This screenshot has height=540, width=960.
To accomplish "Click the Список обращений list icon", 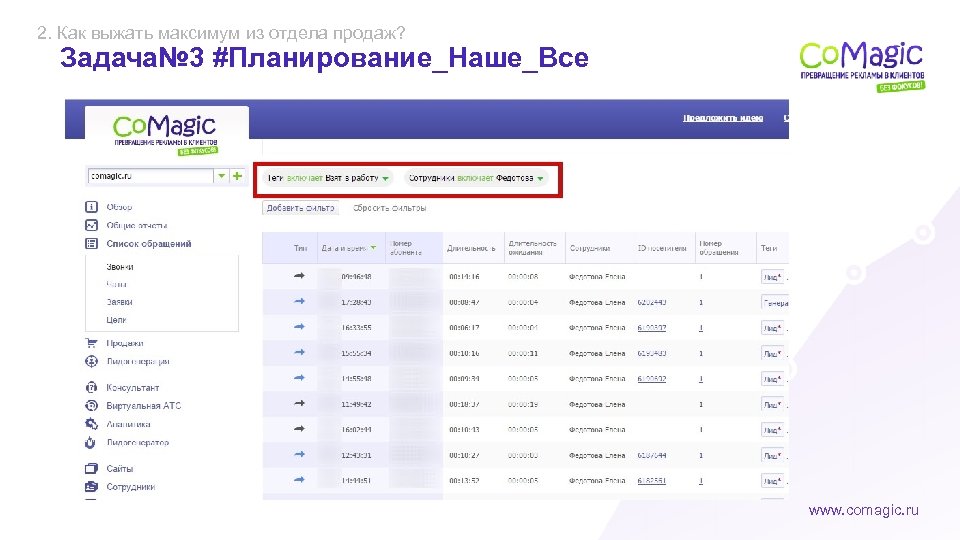I will [91, 244].
